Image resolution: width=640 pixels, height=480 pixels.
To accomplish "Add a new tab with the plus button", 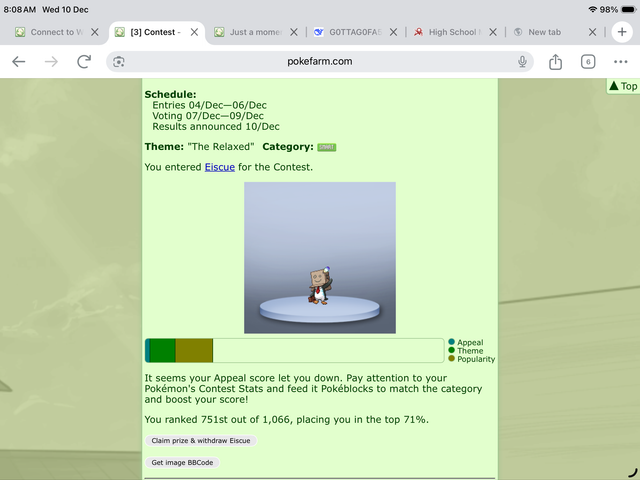I will [x=622, y=32].
